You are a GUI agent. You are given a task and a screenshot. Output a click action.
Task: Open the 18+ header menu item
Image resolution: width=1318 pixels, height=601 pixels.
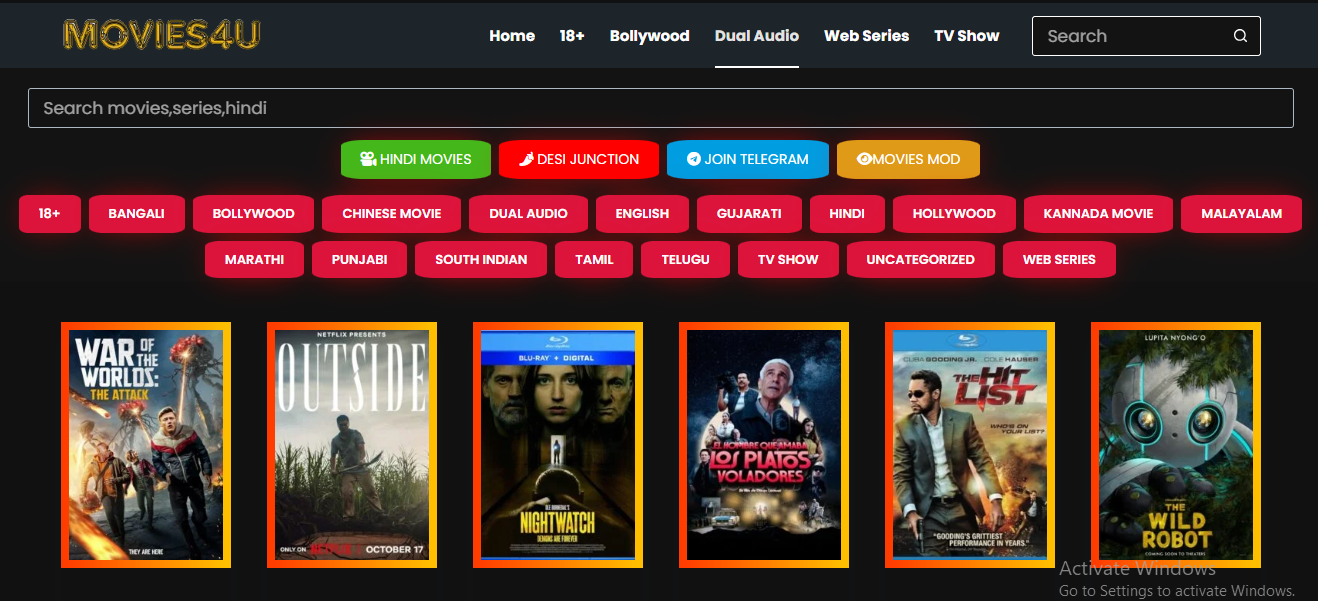point(572,36)
